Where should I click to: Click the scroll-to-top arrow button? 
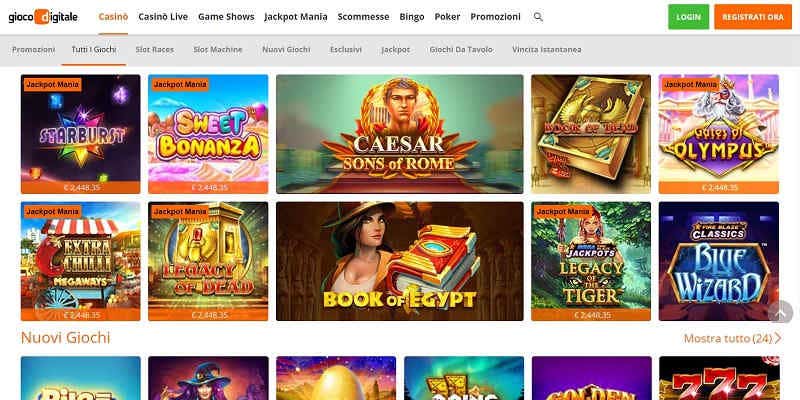click(x=781, y=312)
